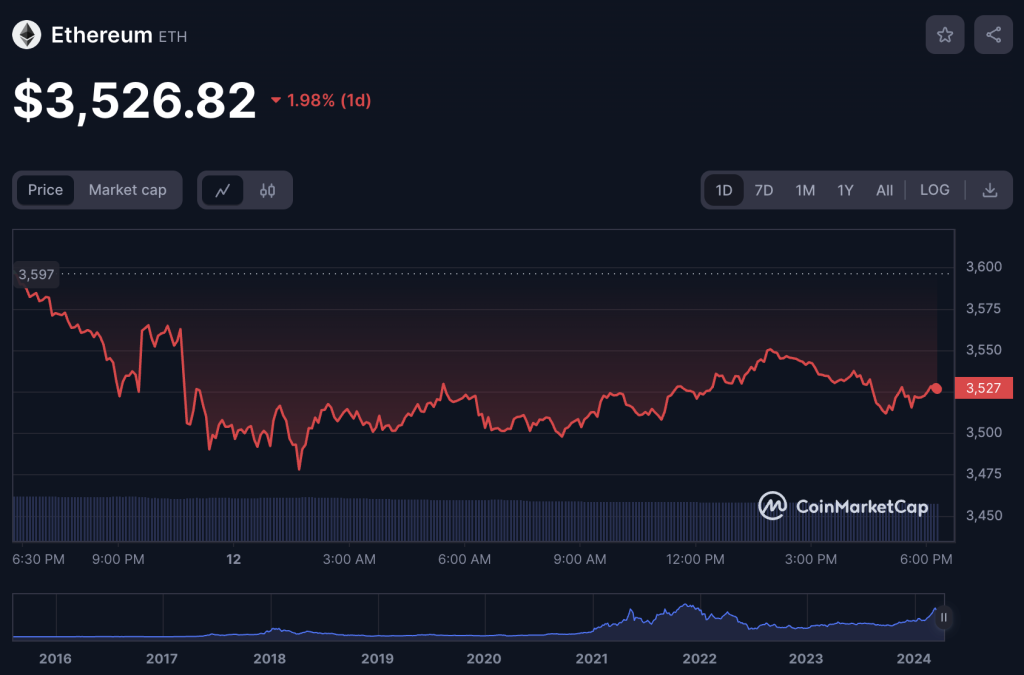Select the 1D time range
The height and width of the screenshot is (675, 1024).
pos(723,190)
